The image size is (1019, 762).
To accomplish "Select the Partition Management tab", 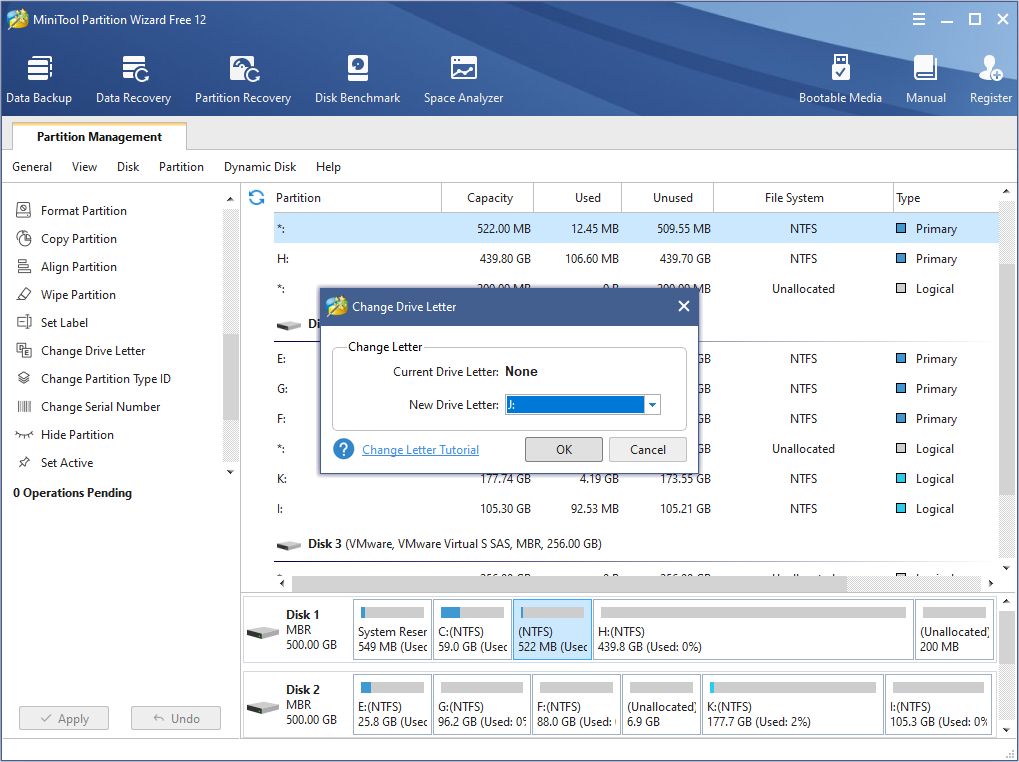I will 99,136.
